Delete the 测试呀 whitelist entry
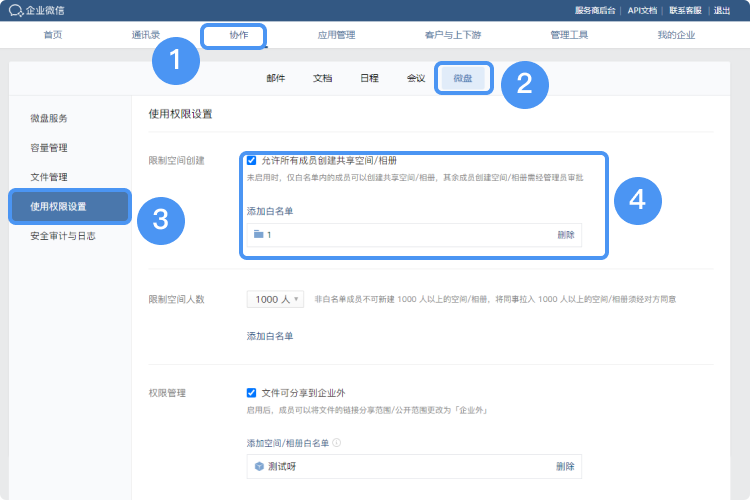750x500 pixels. click(565, 466)
